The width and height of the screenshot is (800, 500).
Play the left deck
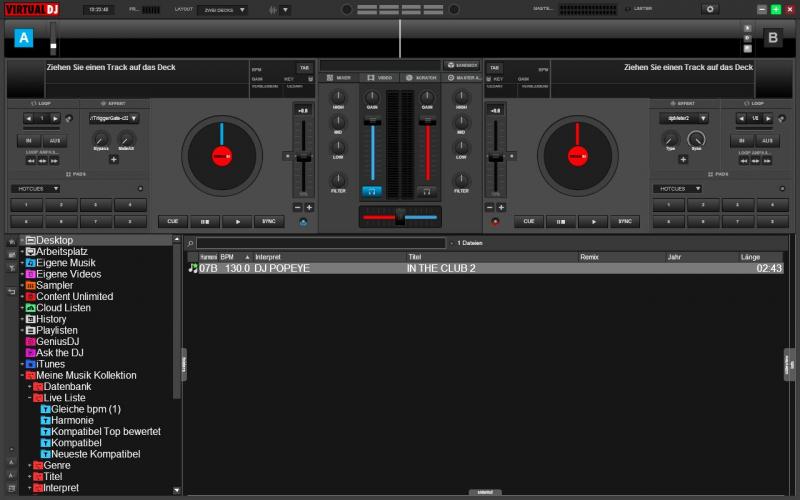[238, 222]
